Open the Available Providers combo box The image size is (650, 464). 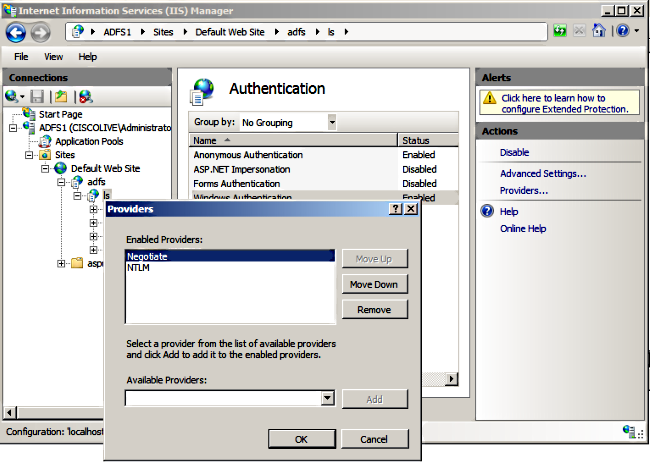tap(230, 398)
